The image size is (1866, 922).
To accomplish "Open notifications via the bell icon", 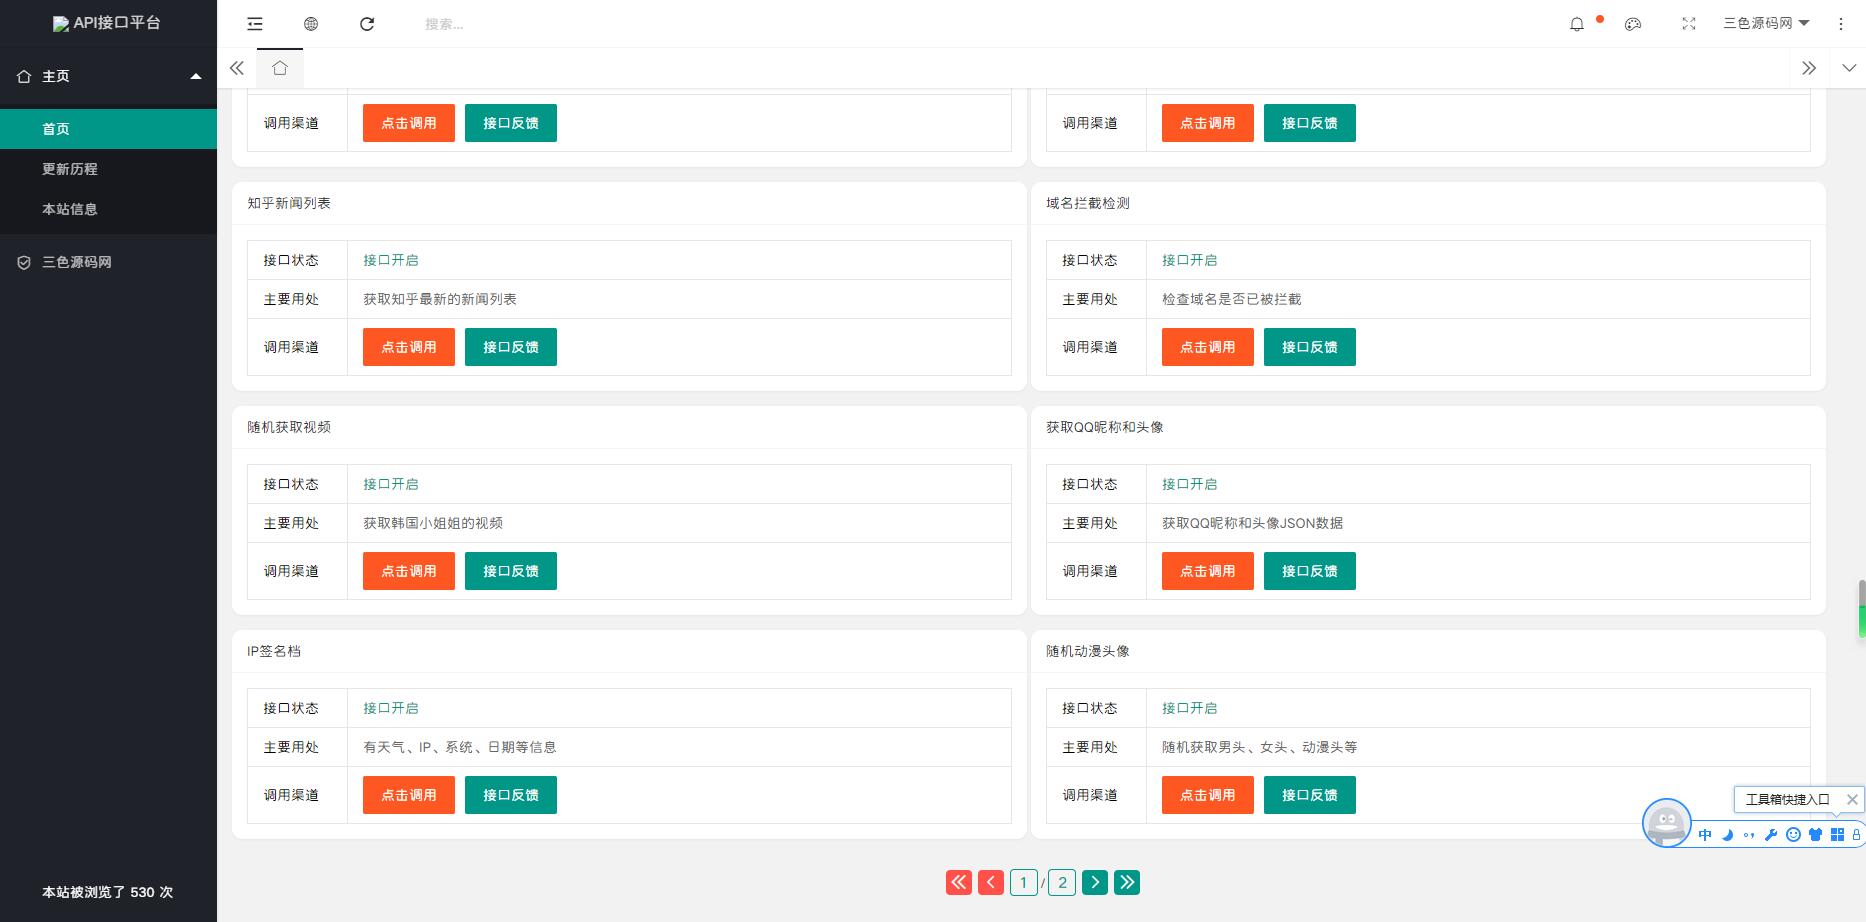I will click(x=1578, y=23).
